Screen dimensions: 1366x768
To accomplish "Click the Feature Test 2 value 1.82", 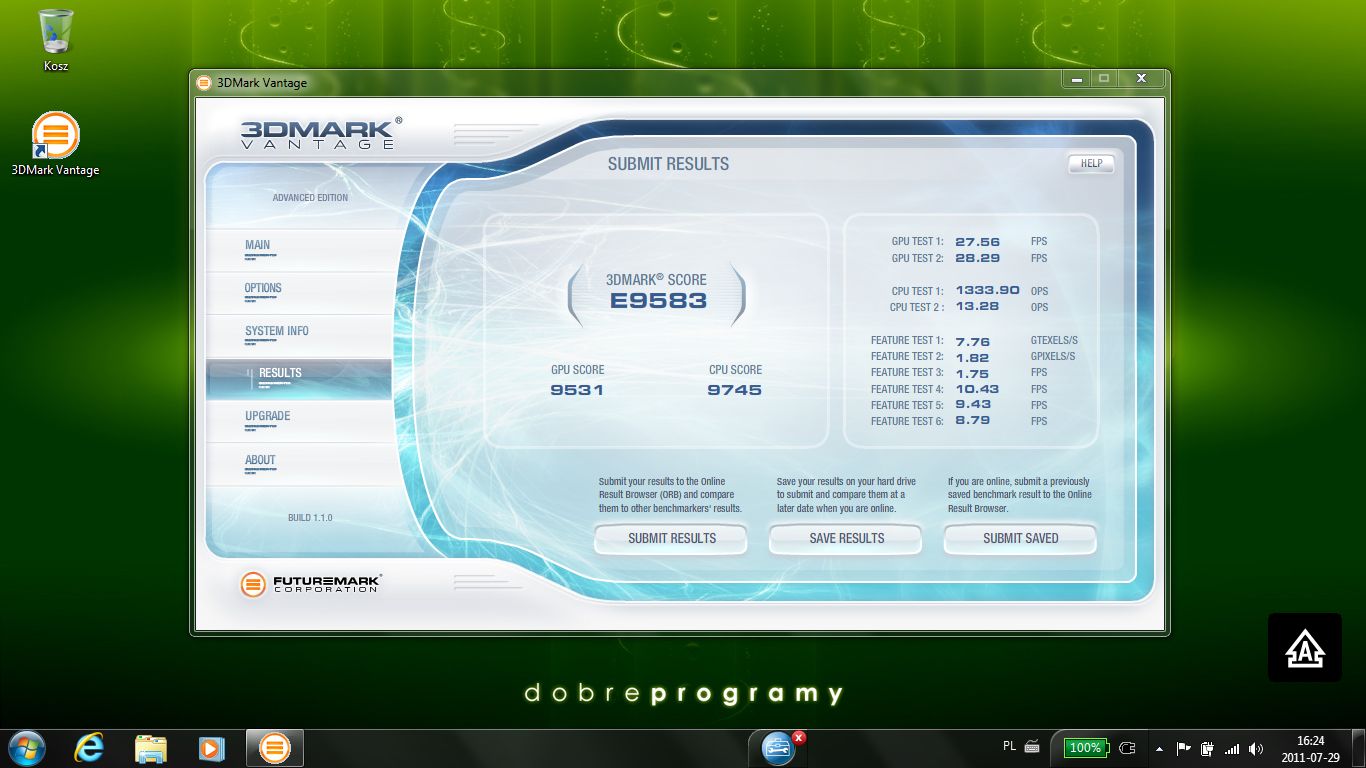I will (972, 357).
